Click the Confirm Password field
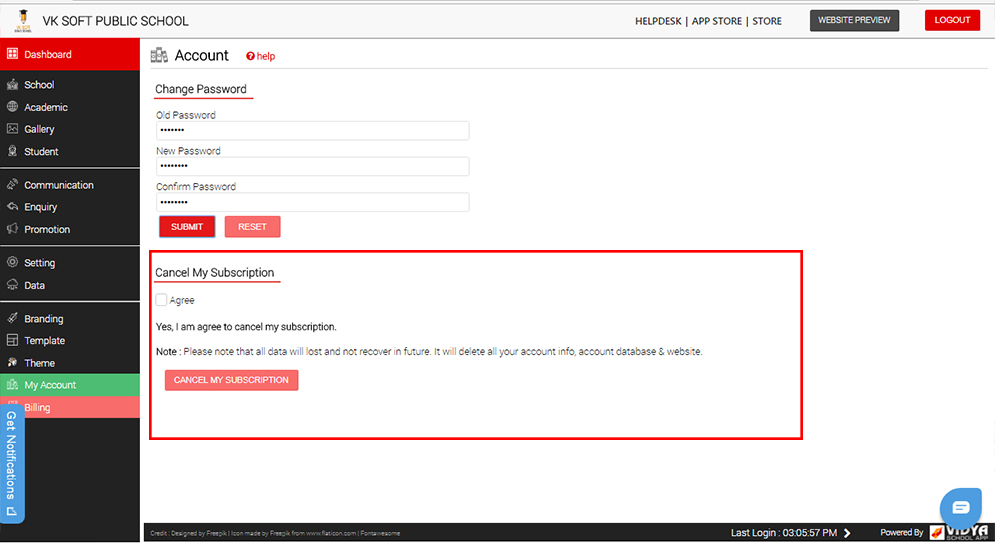This screenshot has height=543, width=995. (x=313, y=202)
